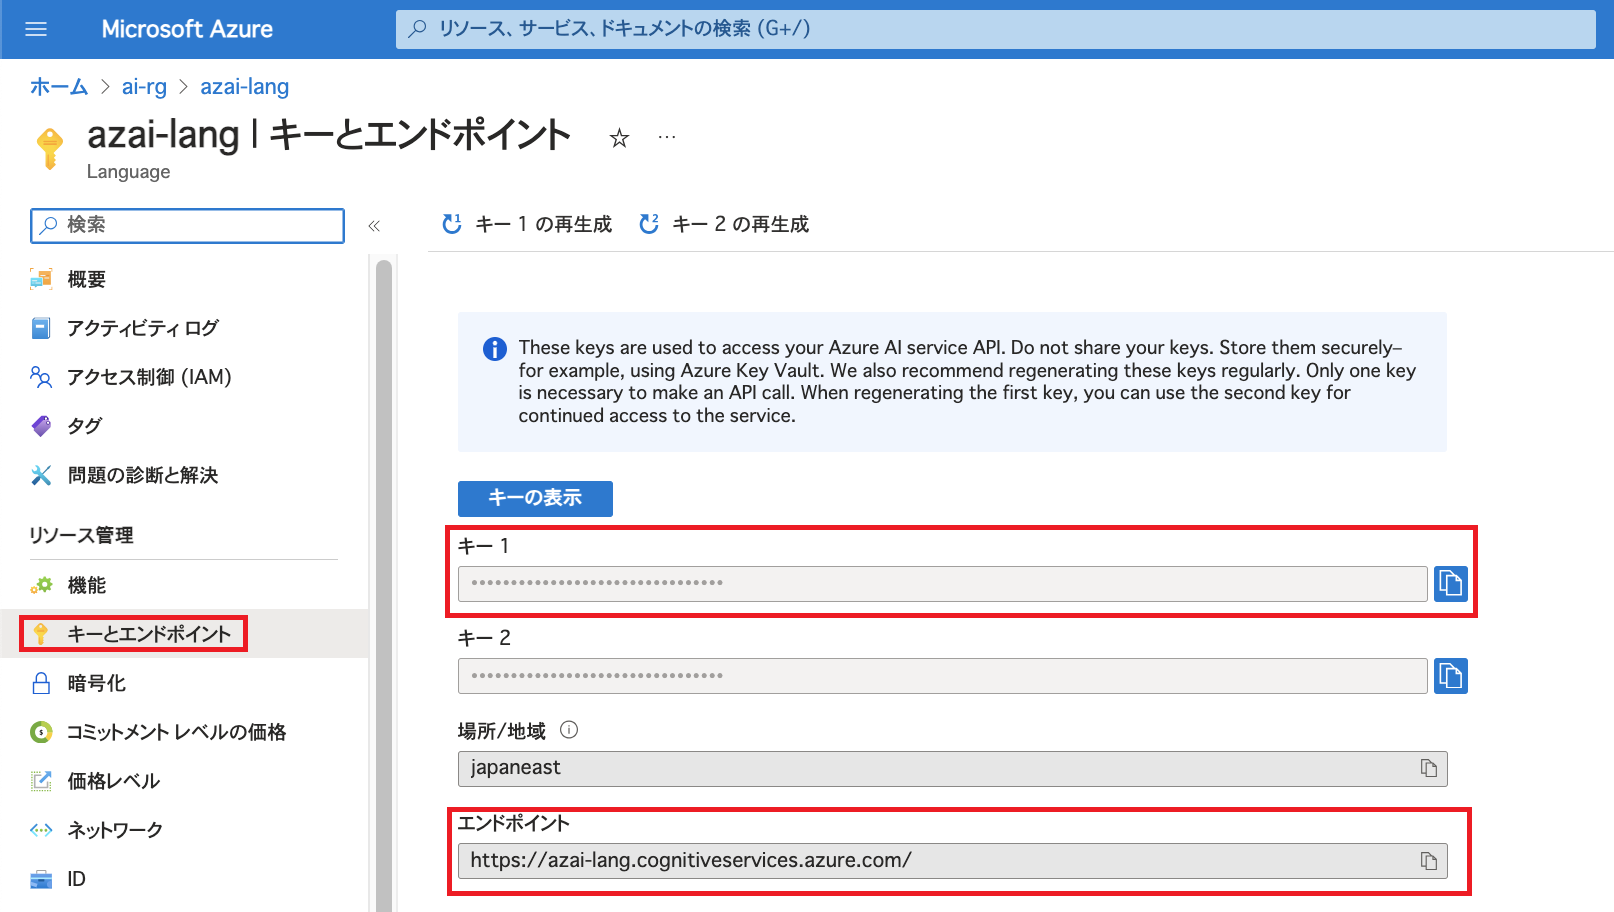Copy キー 2 to clipboard
Viewport: 1614px width, 912px height.
tap(1450, 676)
